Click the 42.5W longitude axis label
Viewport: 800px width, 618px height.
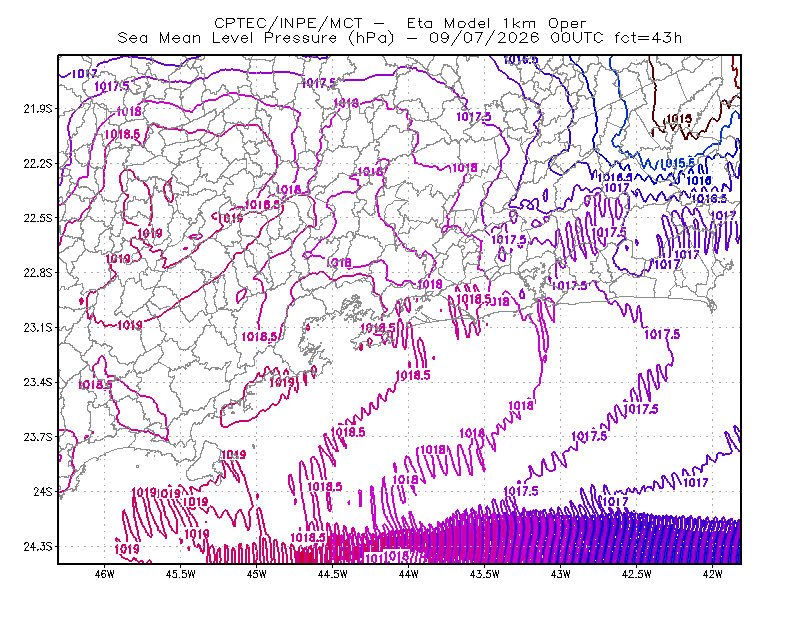click(636, 574)
